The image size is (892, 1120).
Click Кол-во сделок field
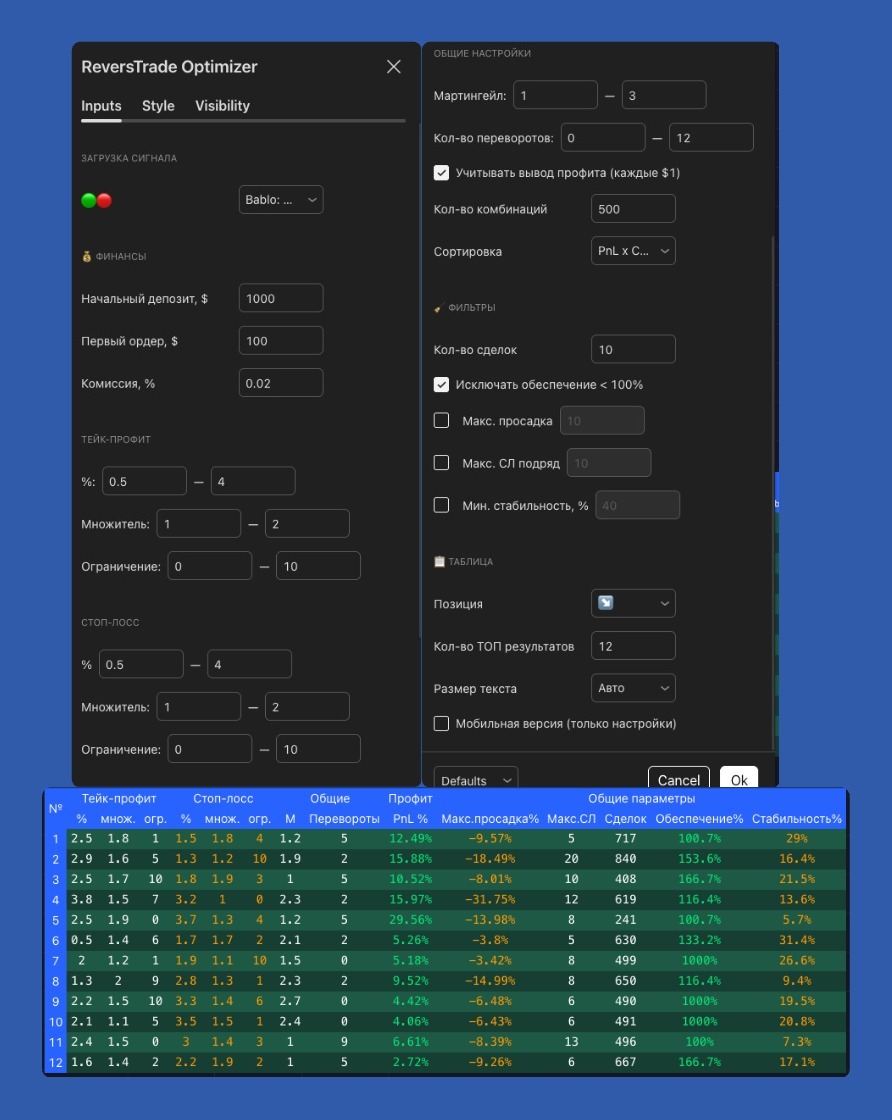point(633,349)
